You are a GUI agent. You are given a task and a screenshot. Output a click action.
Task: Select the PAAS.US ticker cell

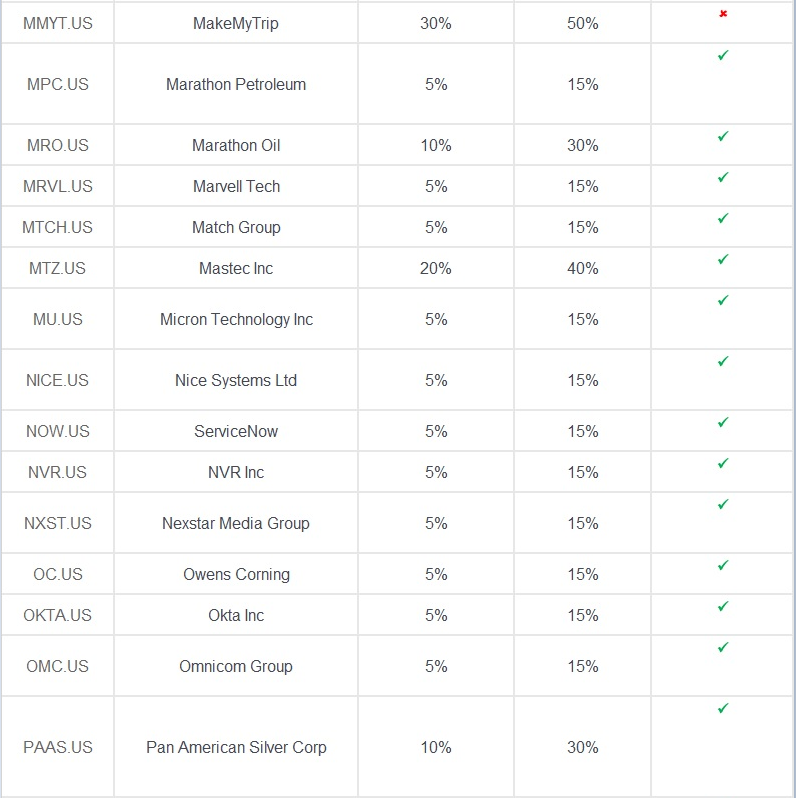coord(58,747)
